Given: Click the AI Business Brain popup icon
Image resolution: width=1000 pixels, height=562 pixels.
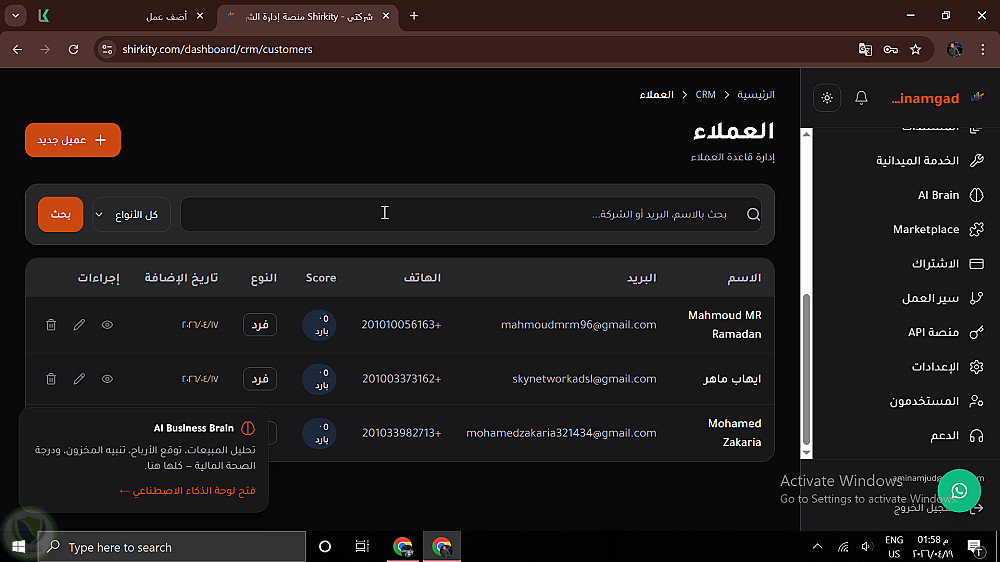Looking at the screenshot, I should point(248,428).
